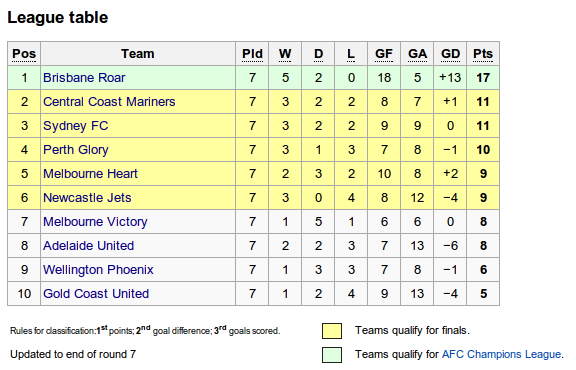Click the Sydney FC team link
Image resolution: width=576 pixels, height=370 pixels.
[76, 126]
